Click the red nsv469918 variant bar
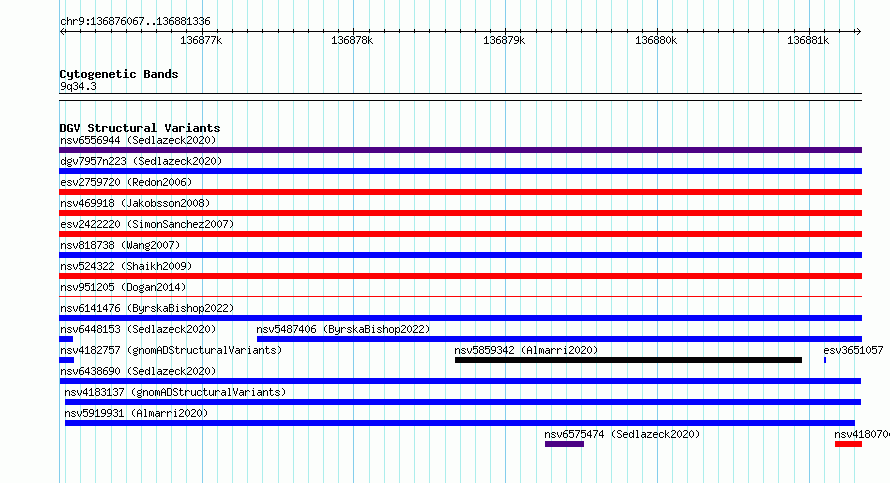The width and height of the screenshot is (890, 483). coord(460,213)
